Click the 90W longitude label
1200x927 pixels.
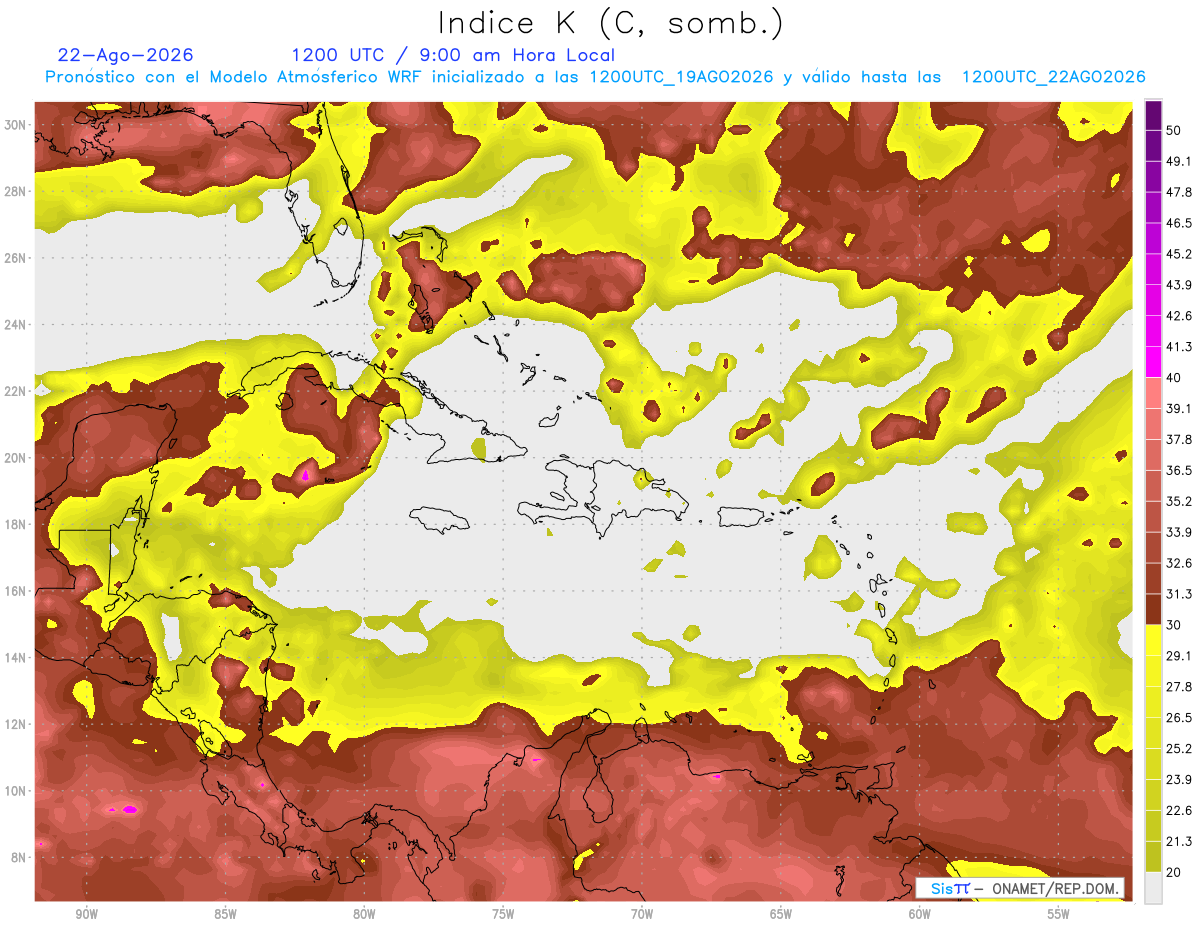coord(86,914)
